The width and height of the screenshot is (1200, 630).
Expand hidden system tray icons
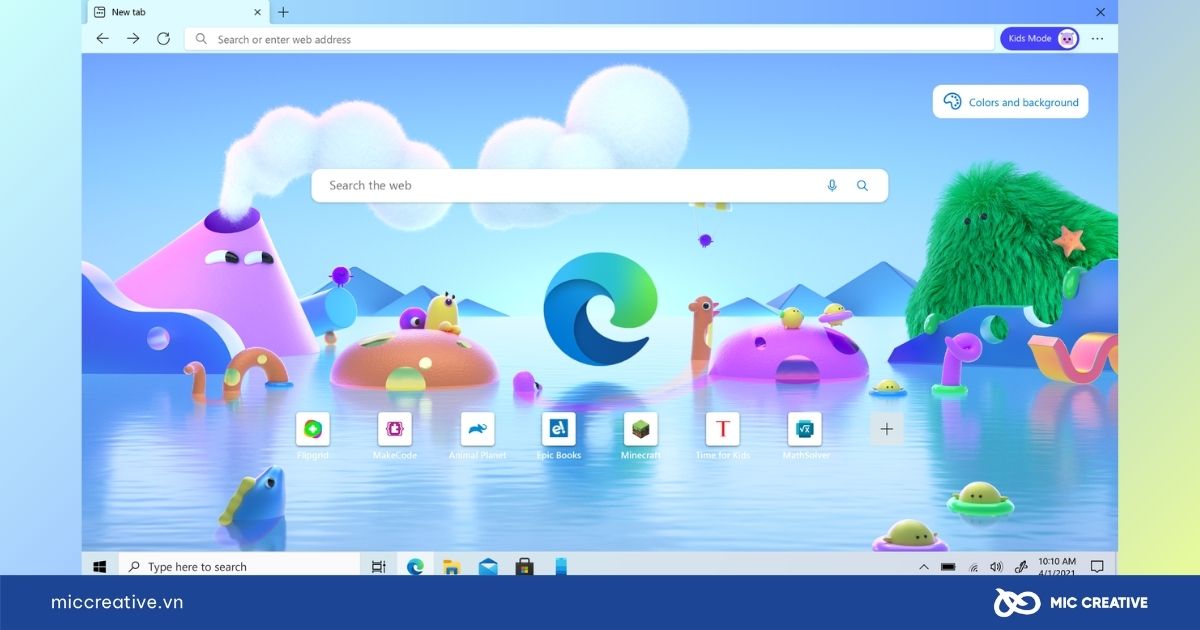(x=922, y=565)
